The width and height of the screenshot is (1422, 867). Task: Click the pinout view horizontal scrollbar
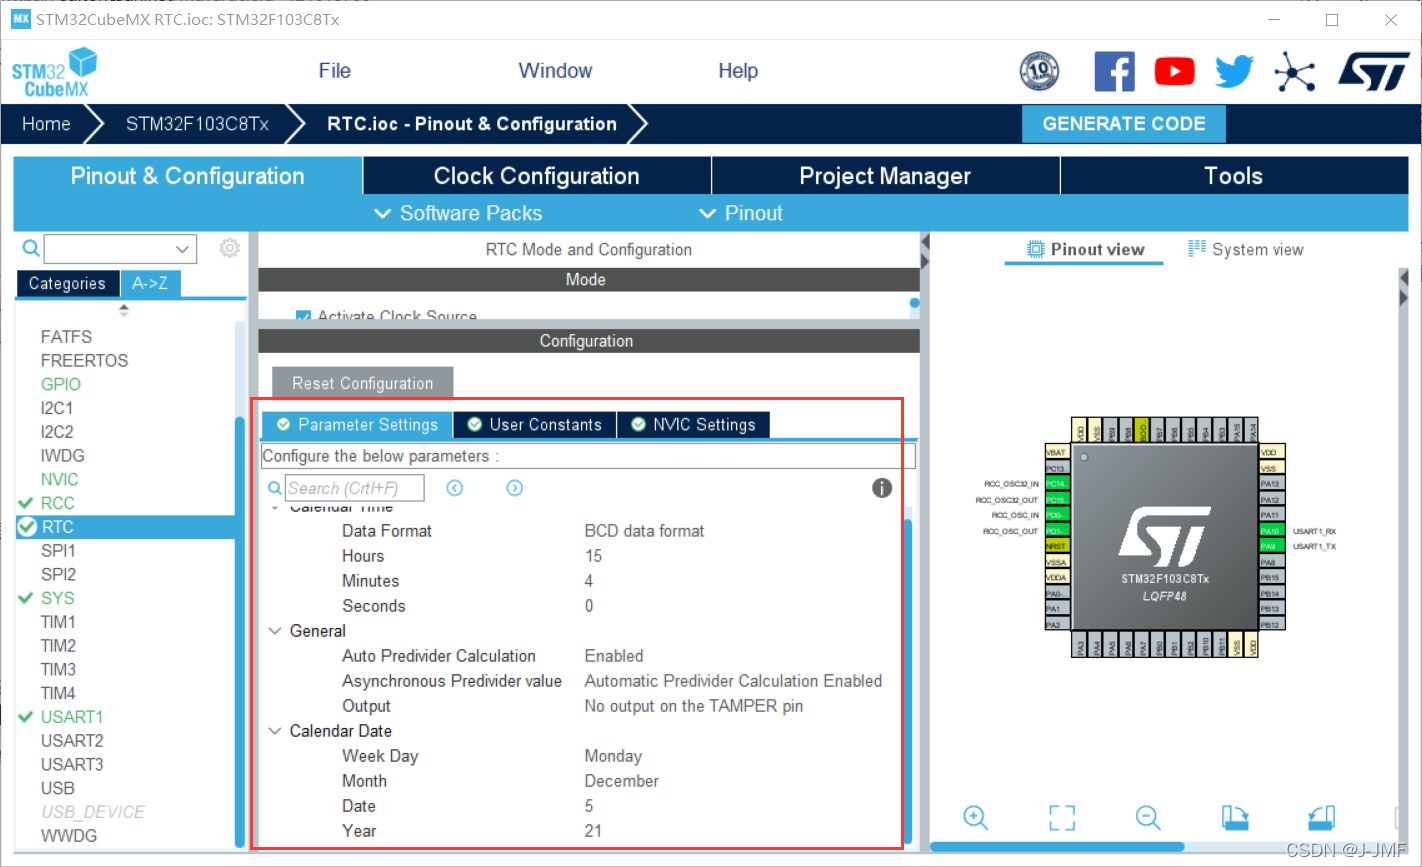(x=1057, y=847)
